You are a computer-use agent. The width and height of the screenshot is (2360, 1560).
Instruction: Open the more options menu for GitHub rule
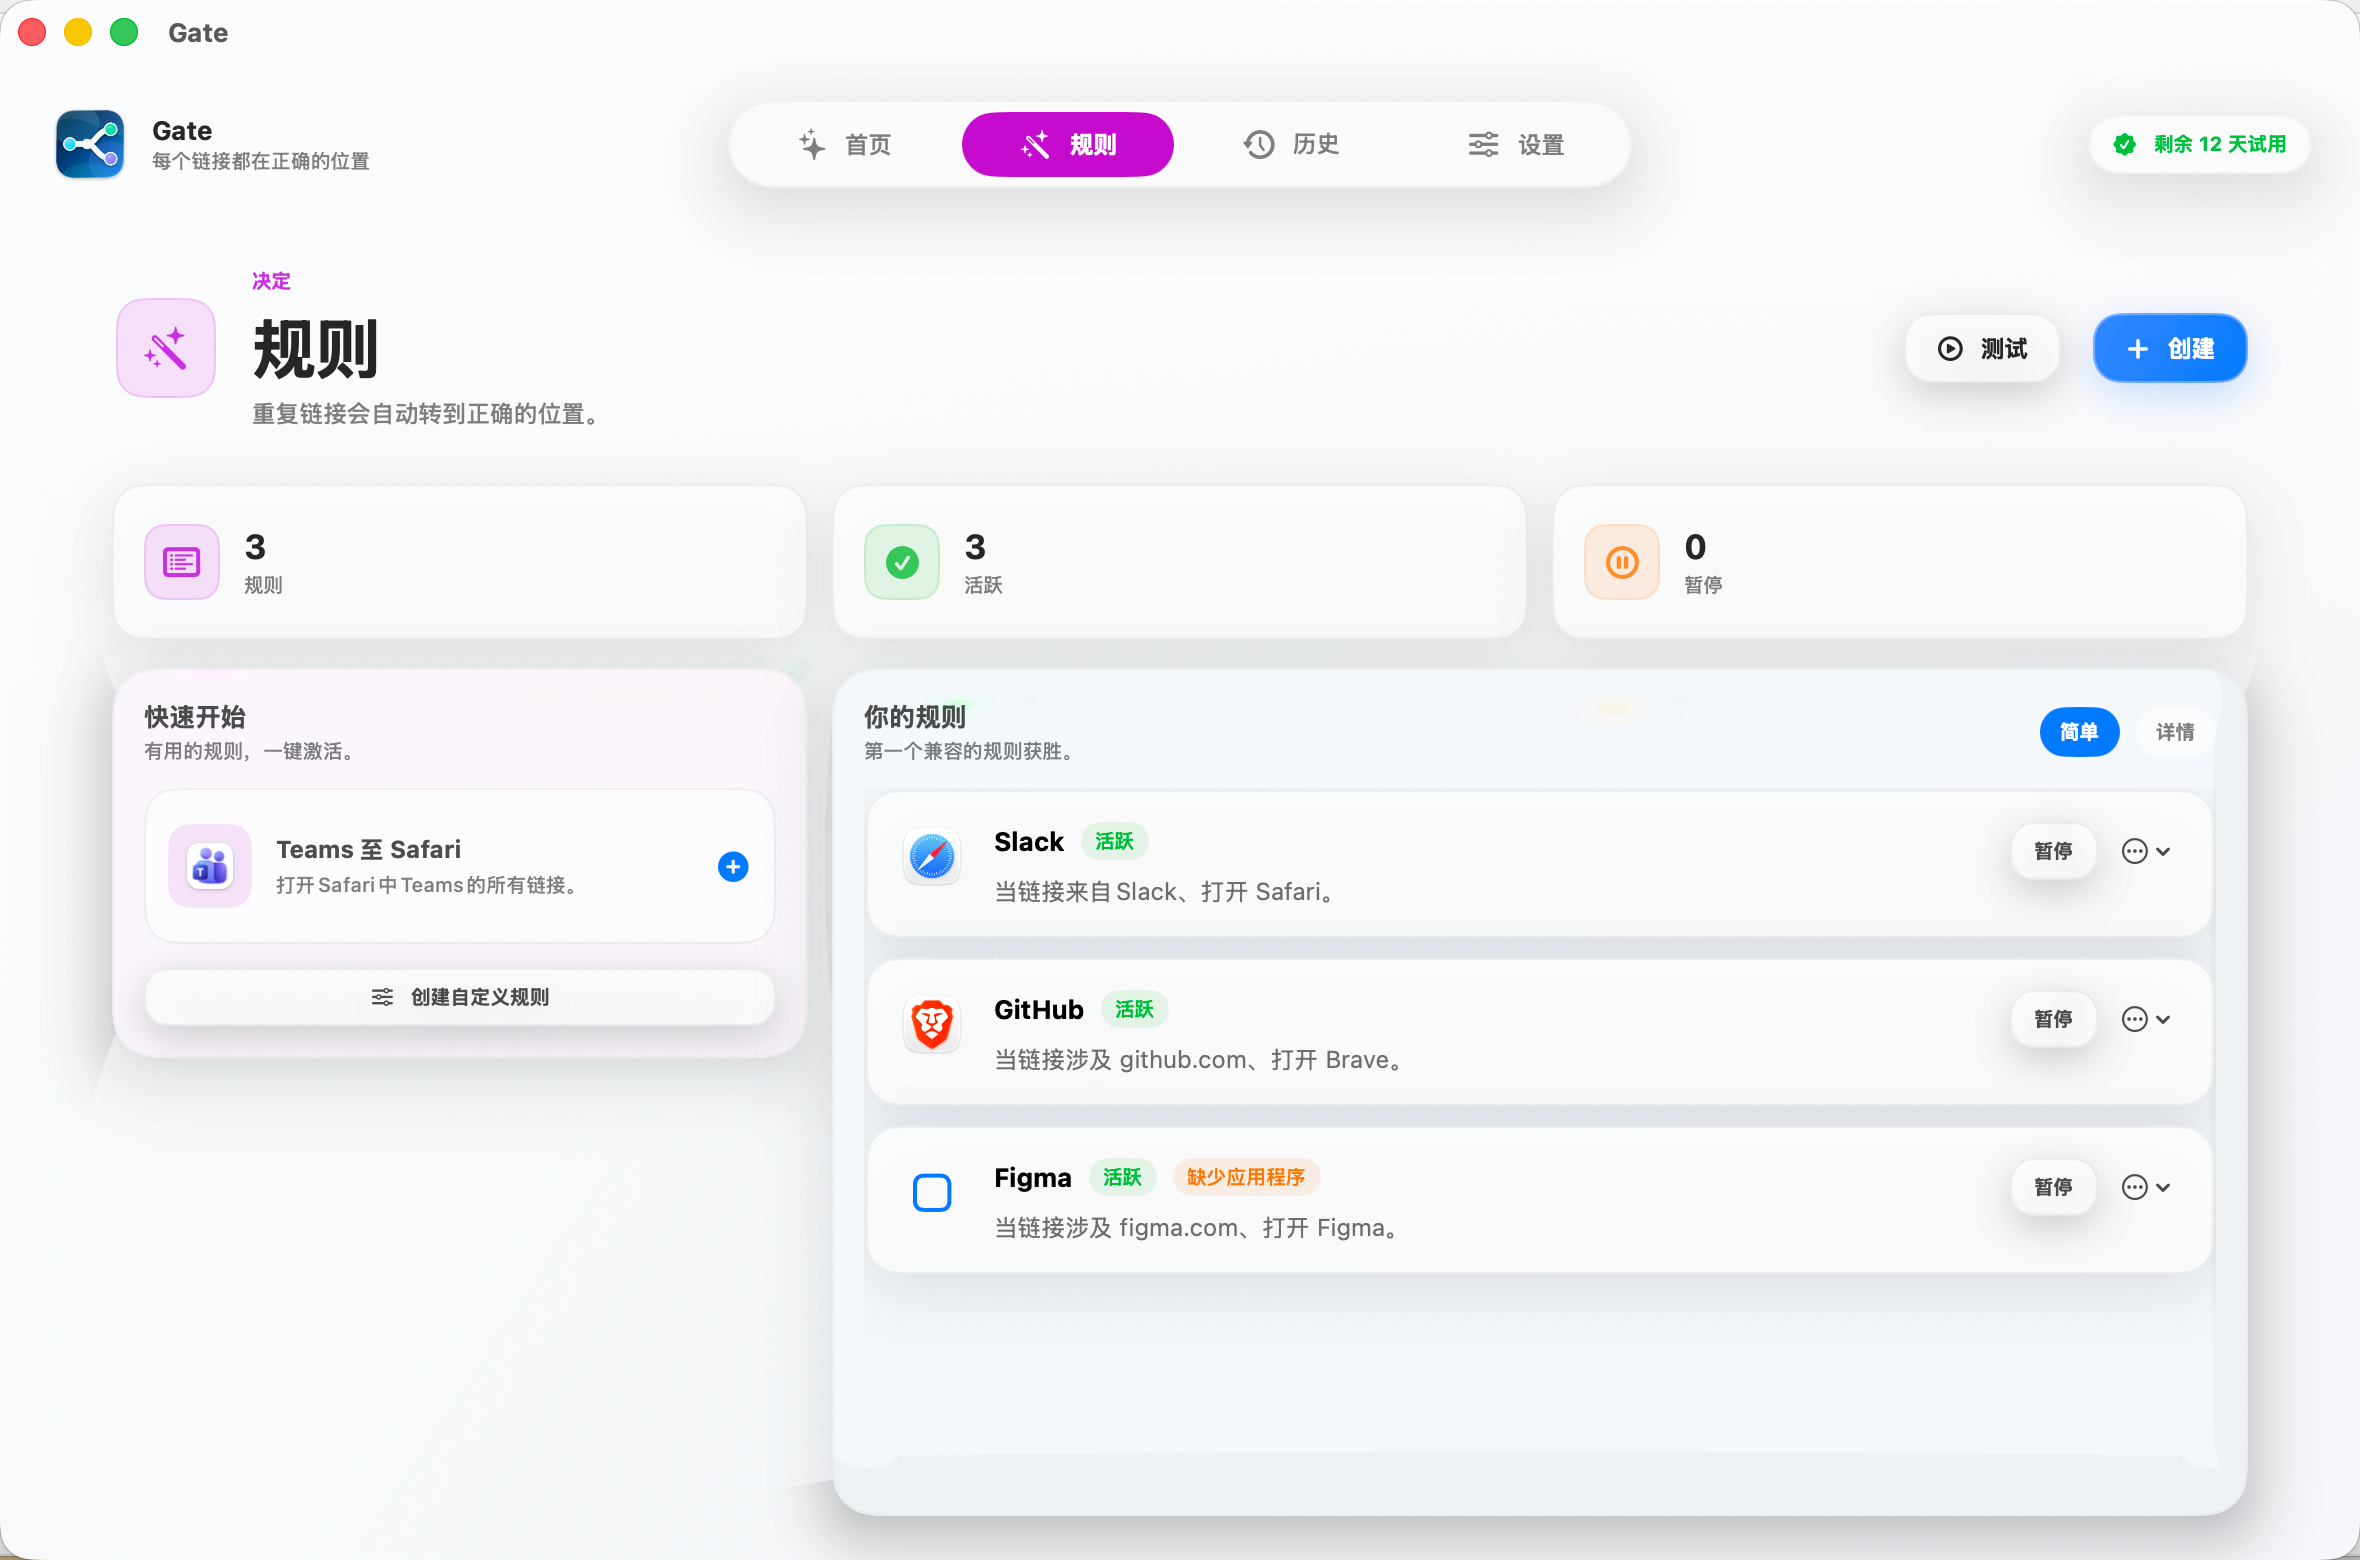coord(2146,1019)
